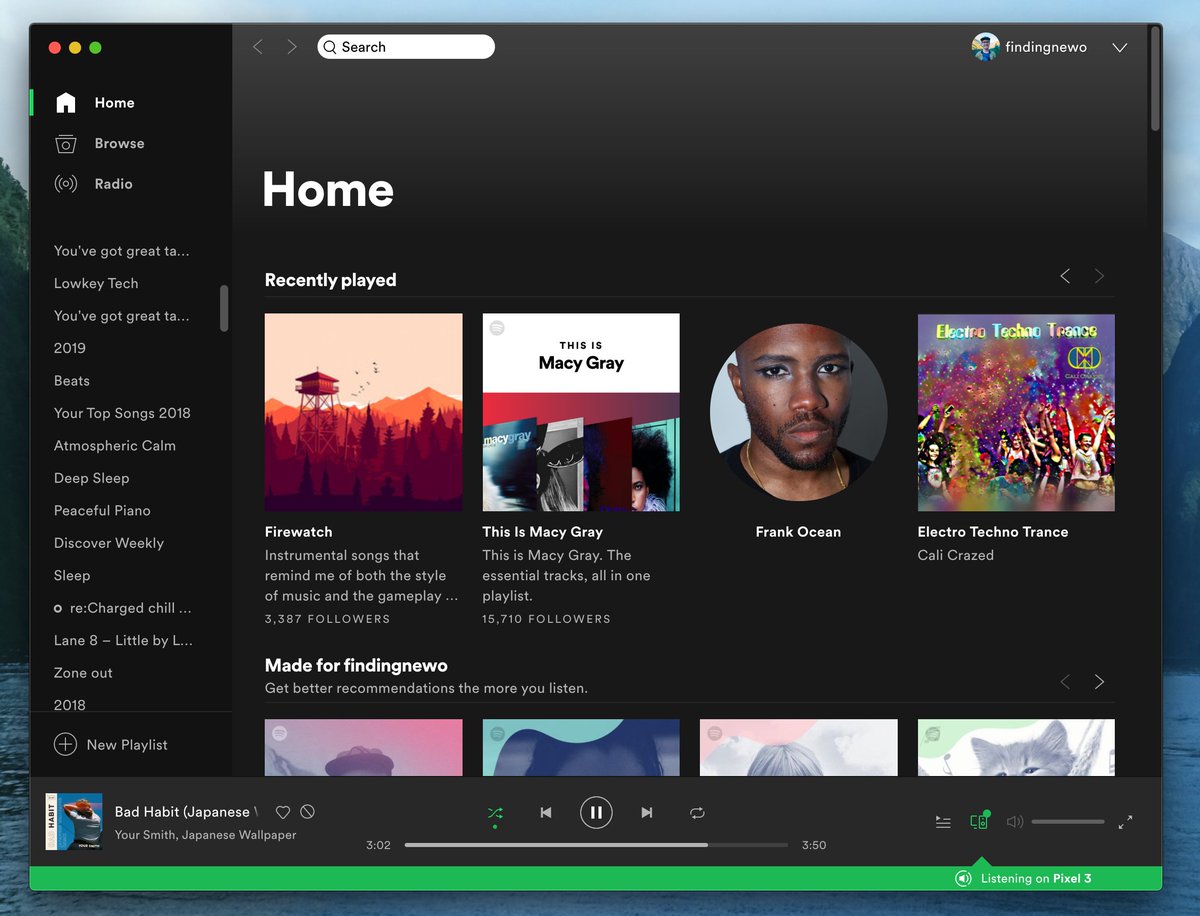Open the findingnewo profile

tap(1046, 47)
